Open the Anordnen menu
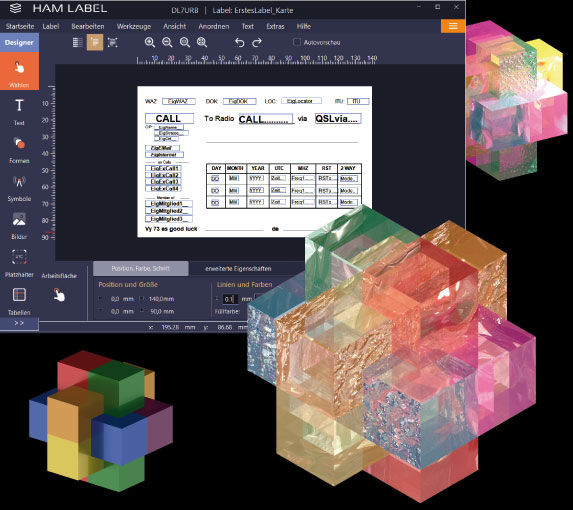573x510 pixels. [x=214, y=26]
